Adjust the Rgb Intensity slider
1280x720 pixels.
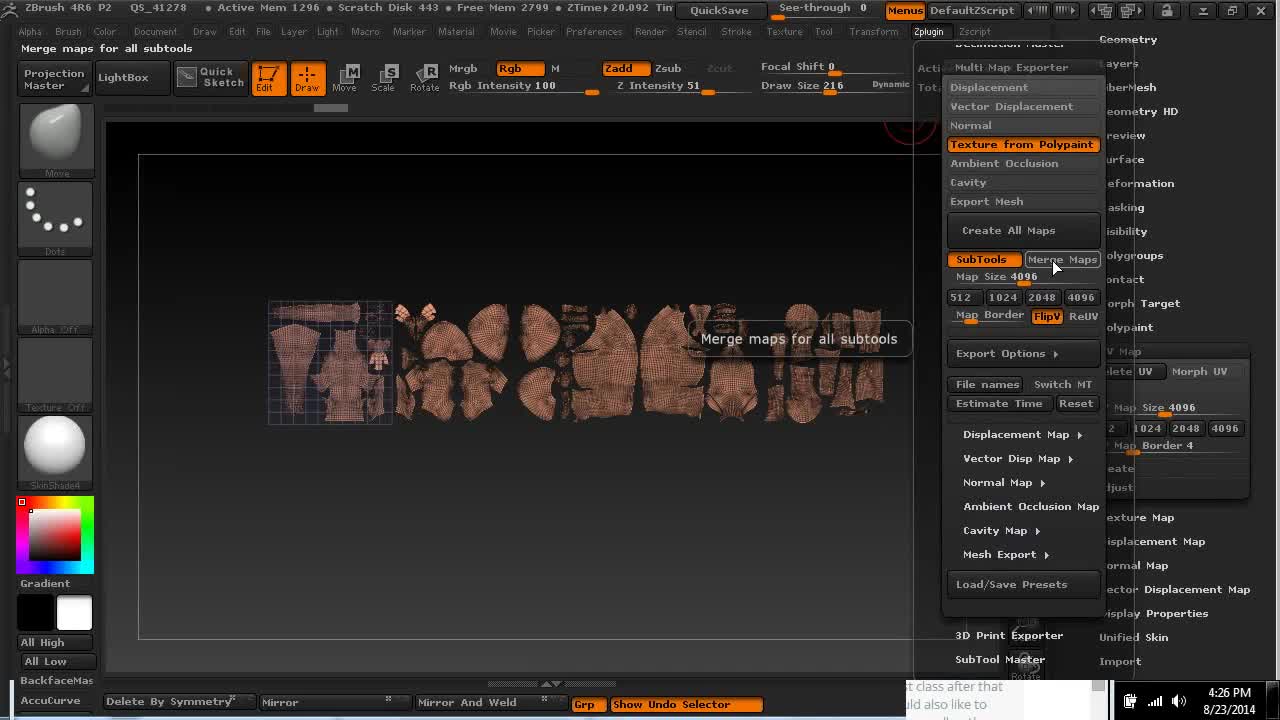click(x=524, y=86)
